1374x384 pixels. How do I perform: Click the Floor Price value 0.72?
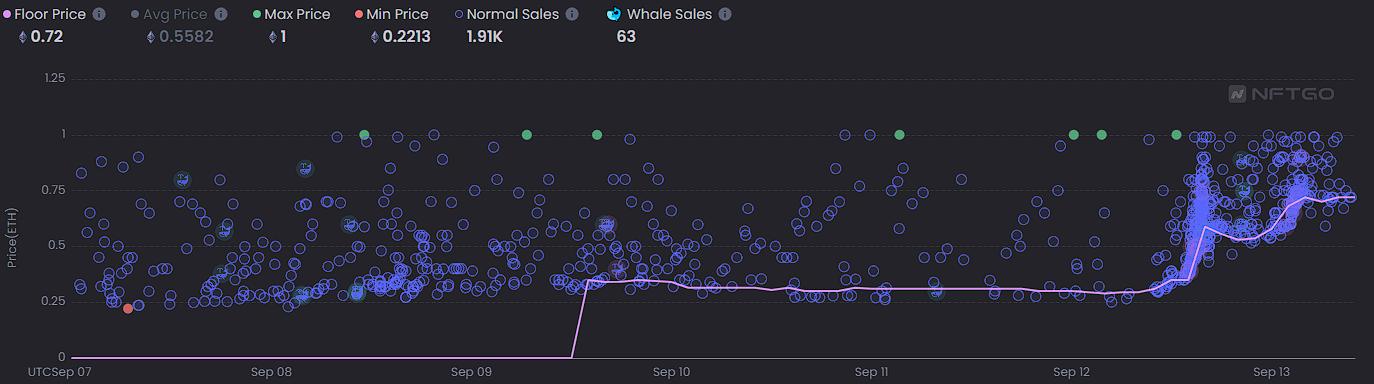click(x=47, y=37)
